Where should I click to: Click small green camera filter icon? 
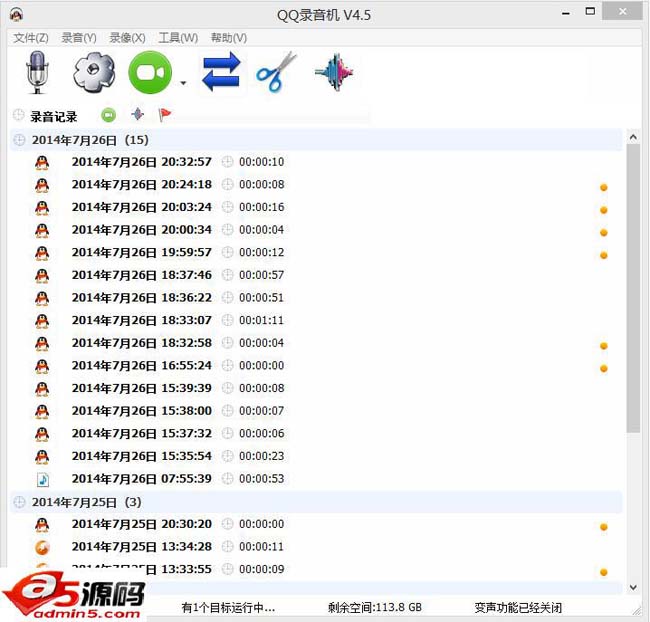[x=109, y=115]
